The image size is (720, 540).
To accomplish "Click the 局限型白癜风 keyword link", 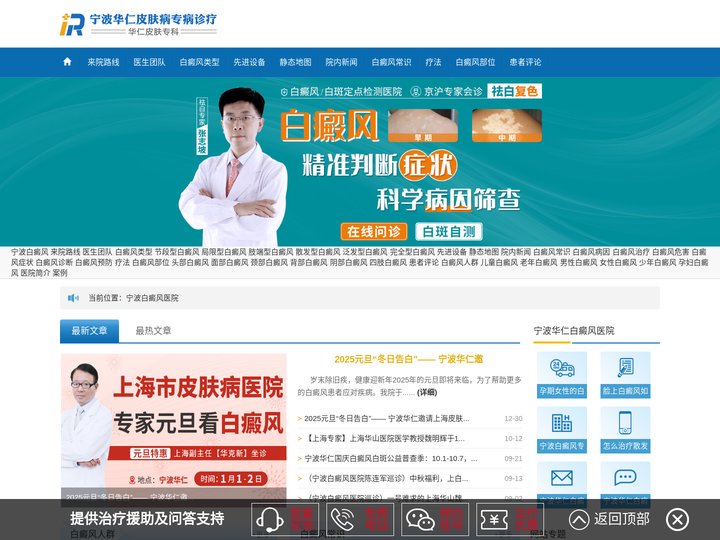I will [x=224, y=252].
